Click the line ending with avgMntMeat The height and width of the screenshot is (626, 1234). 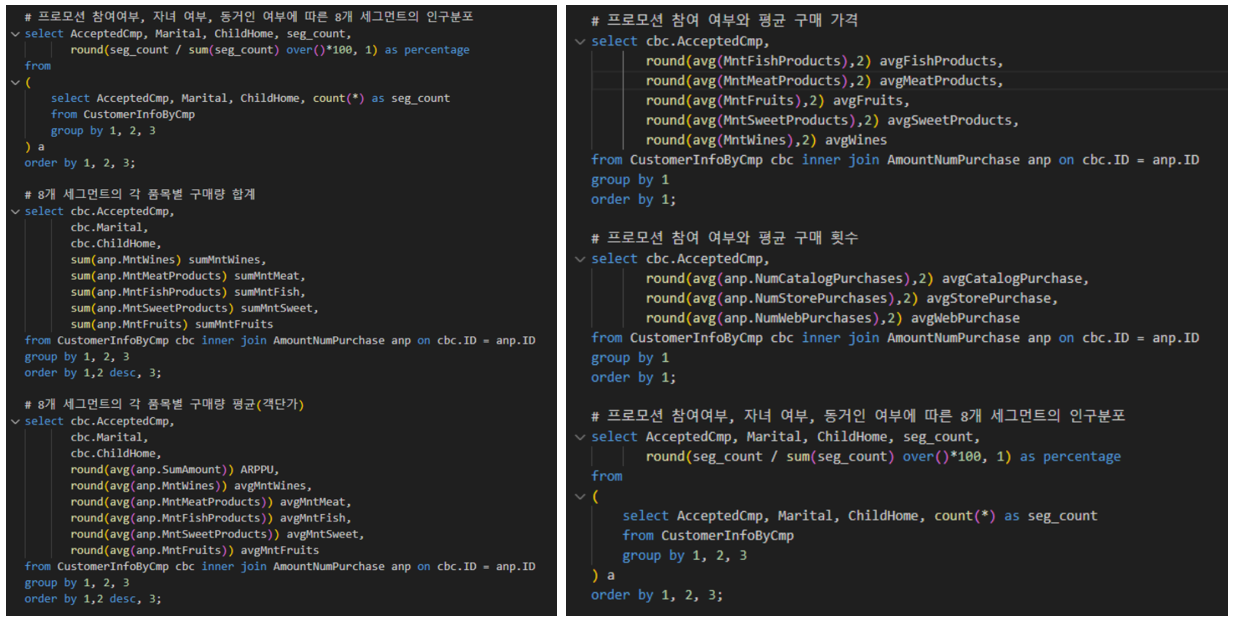coord(210,502)
